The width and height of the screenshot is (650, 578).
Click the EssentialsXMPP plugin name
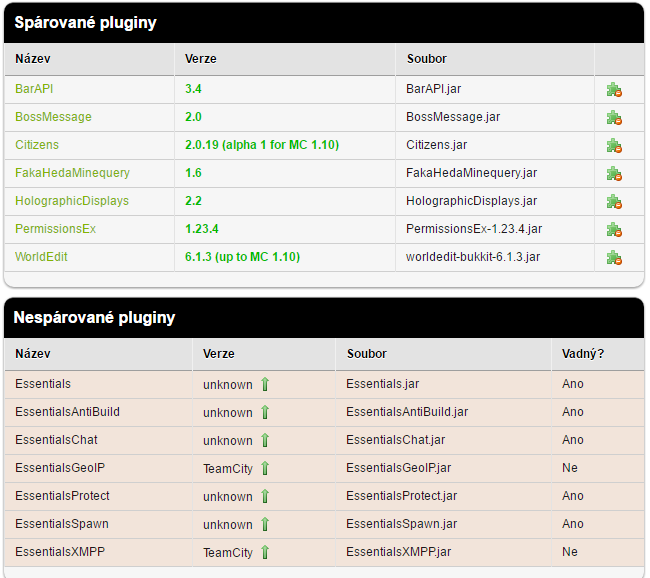tap(60, 552)
